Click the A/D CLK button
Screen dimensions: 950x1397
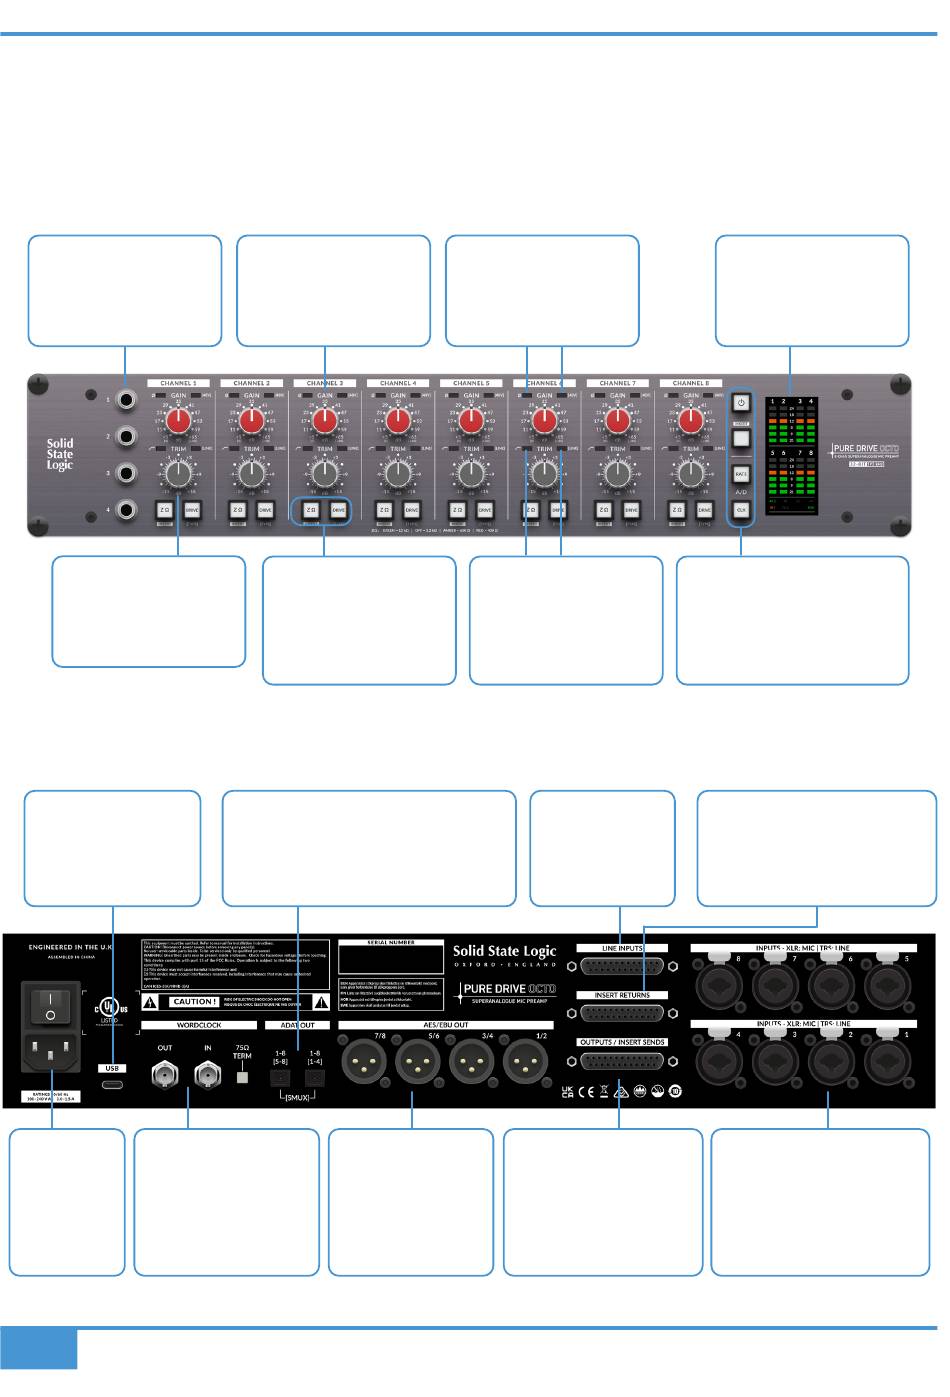741,510
